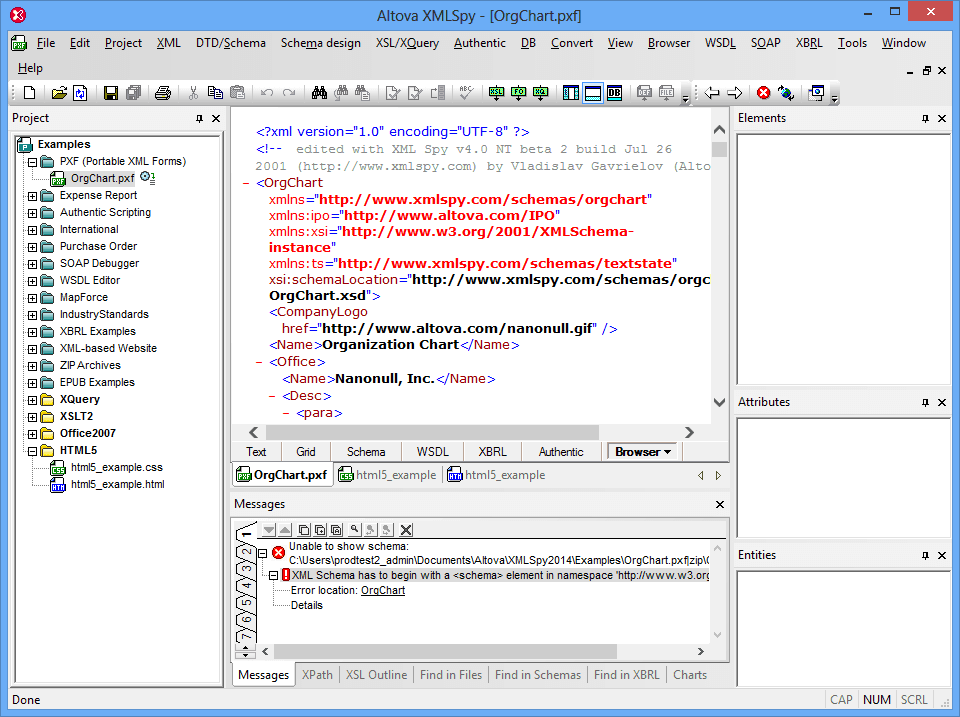Viewport: 960px width, 717px height.
Task: Run XSL-FO transformation toolbar icon
Action: [519, 93]
